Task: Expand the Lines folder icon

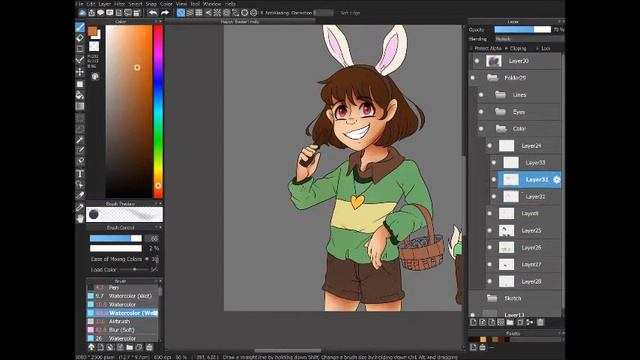Action: pyautogui.click(x=500, y=95)
